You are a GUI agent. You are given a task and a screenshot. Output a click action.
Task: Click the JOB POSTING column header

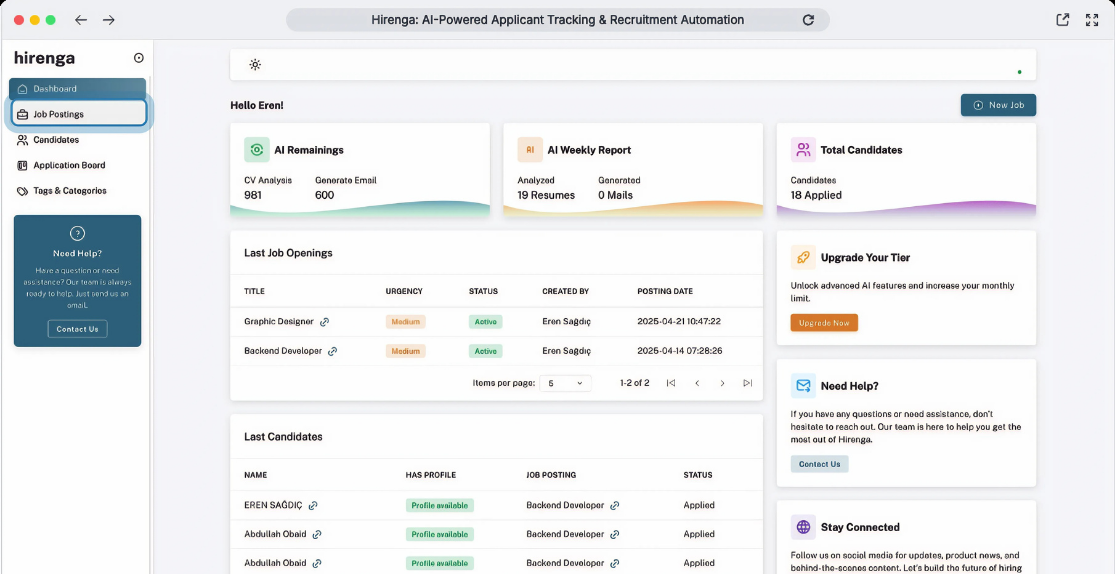click(x=551, y=475)
